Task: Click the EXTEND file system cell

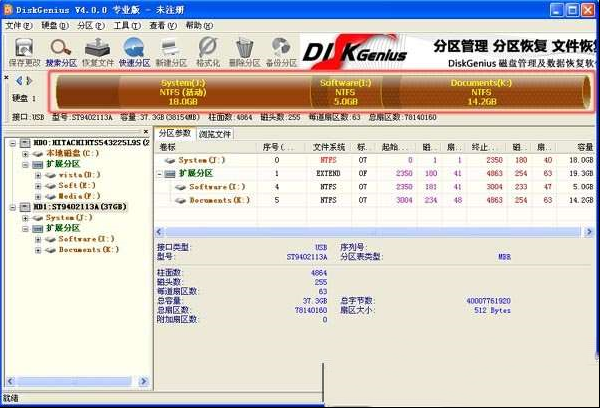Action: pos(328,174)
